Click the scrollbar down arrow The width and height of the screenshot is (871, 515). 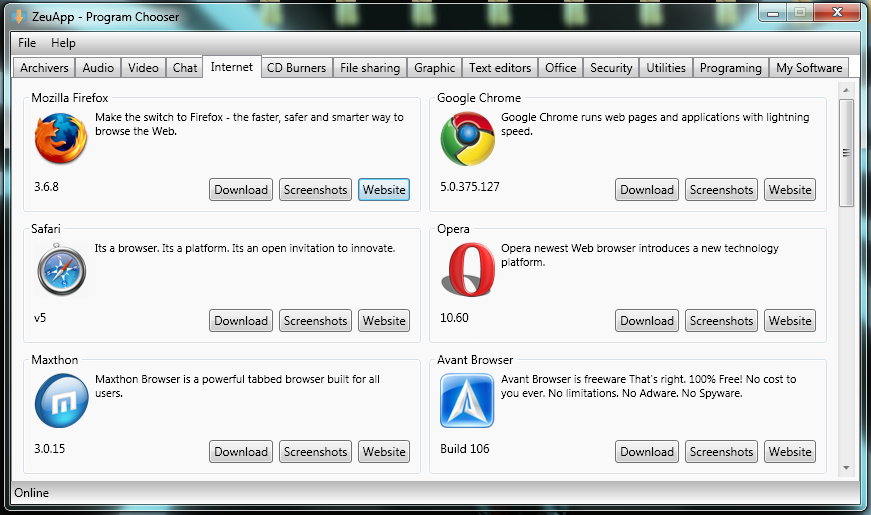tap(846, 468)
